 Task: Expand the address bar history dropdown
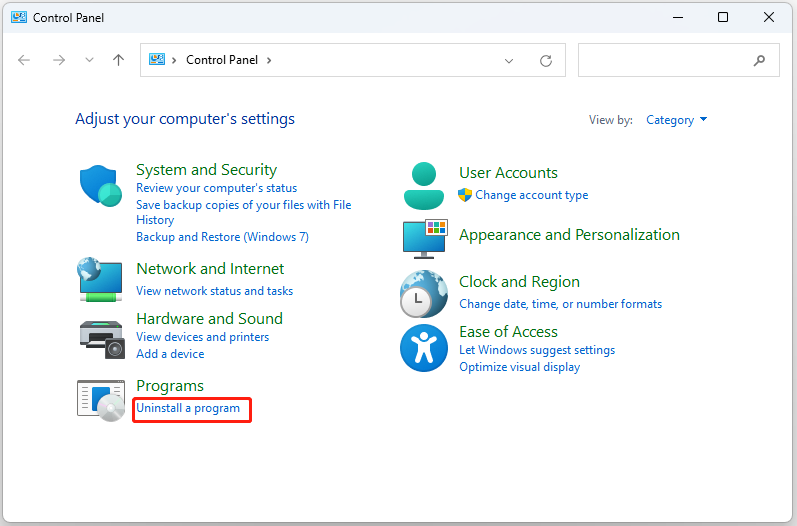[x=509, y=61]
